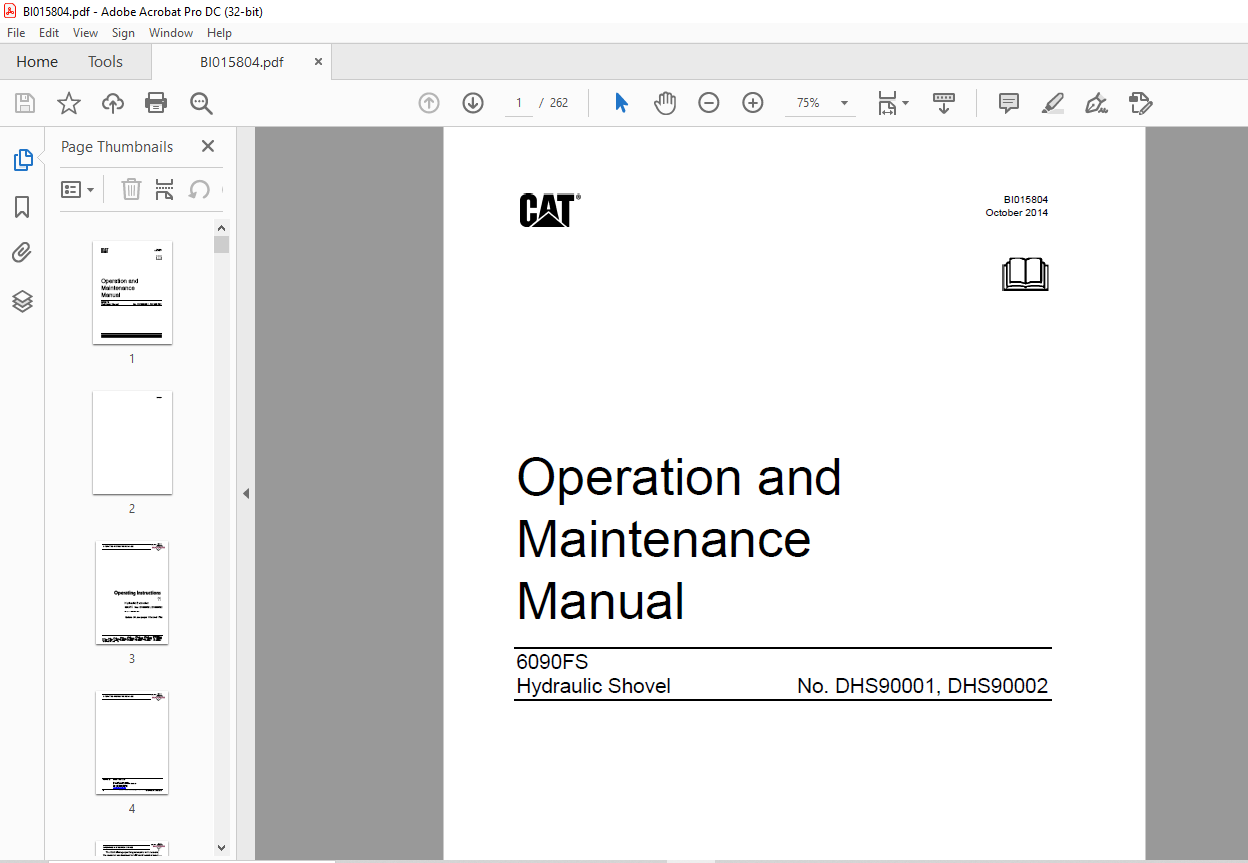Toggle the Bookmarks navigation panel

[22, 207]
